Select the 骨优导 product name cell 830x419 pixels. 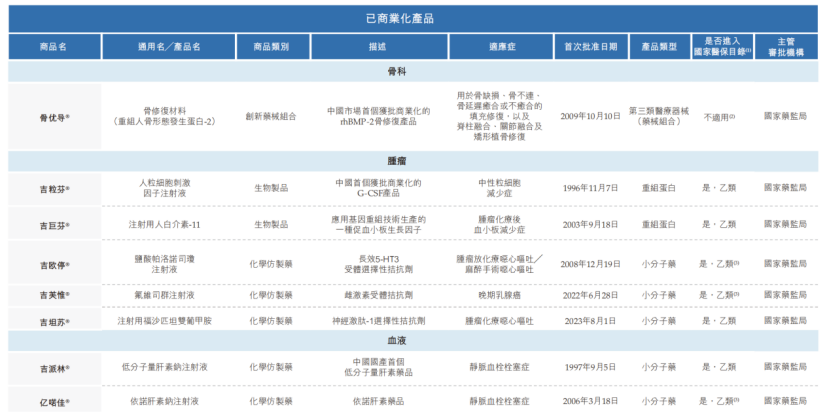55,117
